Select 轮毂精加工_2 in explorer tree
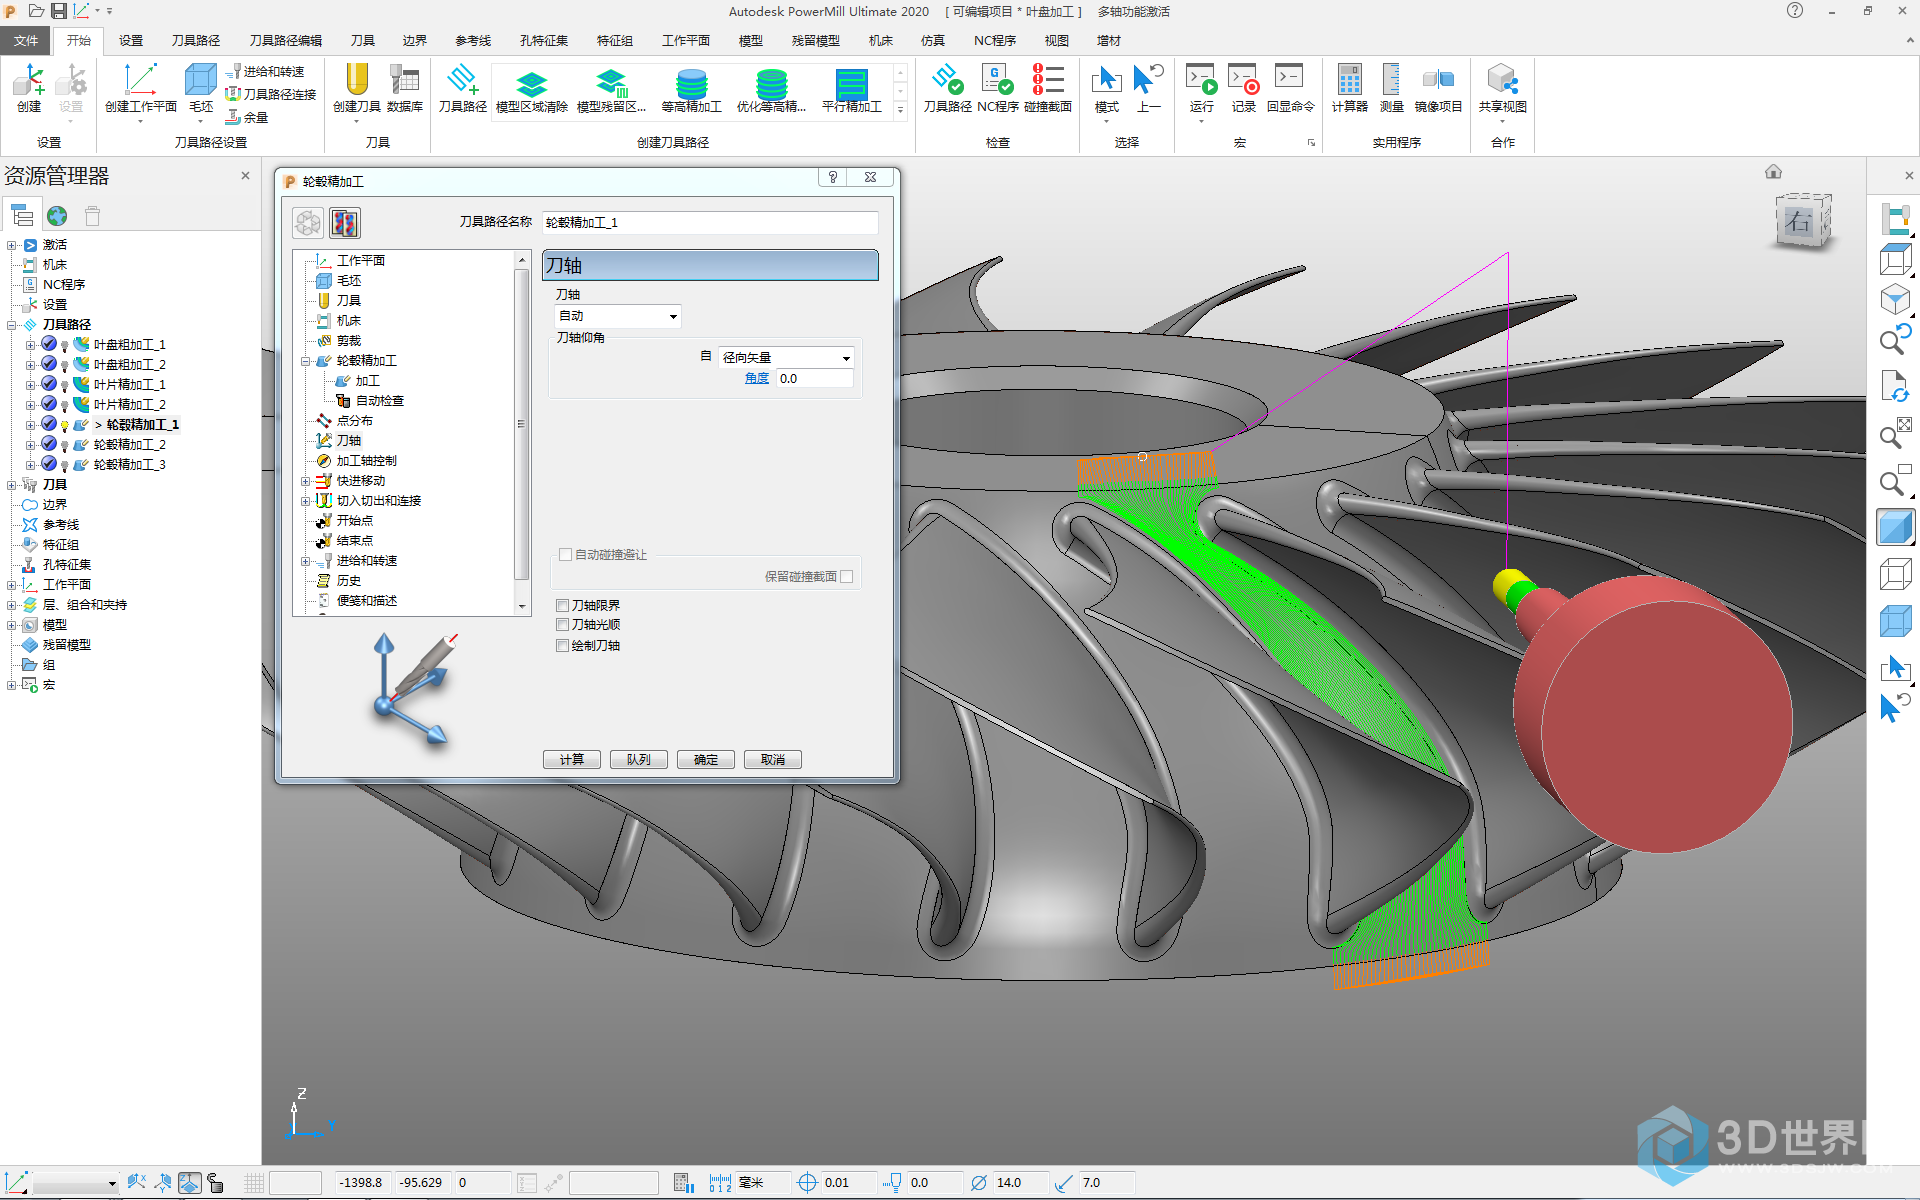 point(129,445)
